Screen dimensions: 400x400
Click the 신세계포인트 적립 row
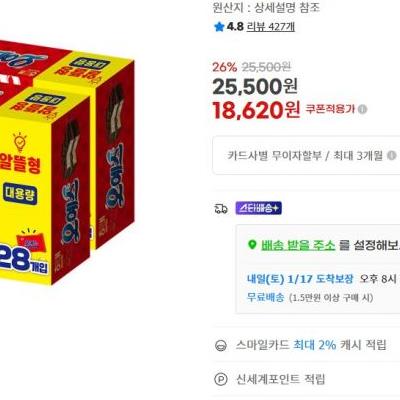306,379
